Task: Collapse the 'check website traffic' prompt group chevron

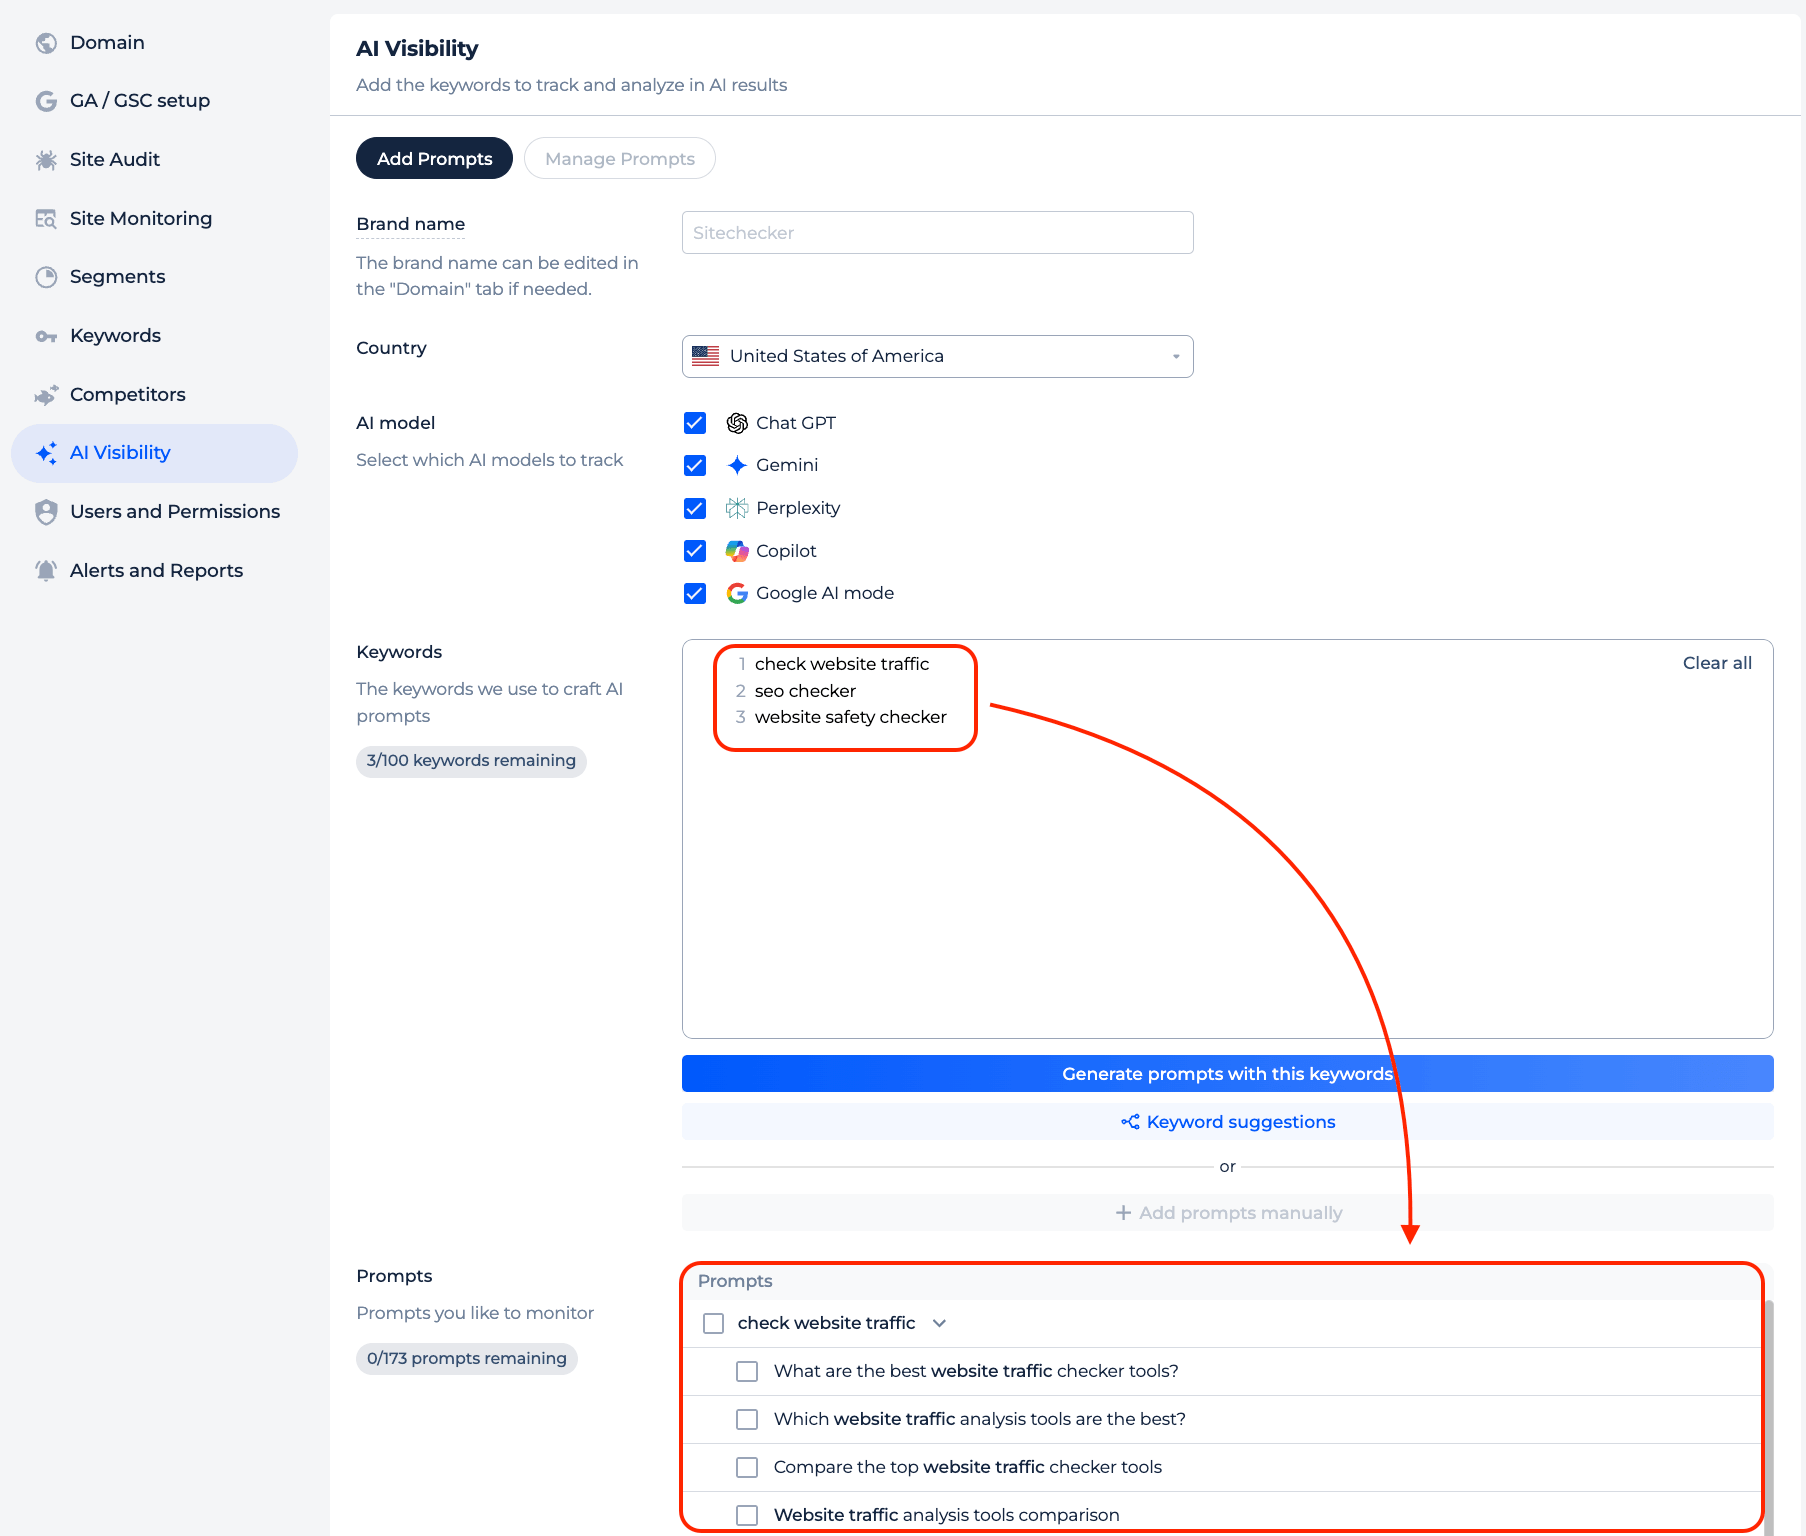Action: (x=939, y=1323)
